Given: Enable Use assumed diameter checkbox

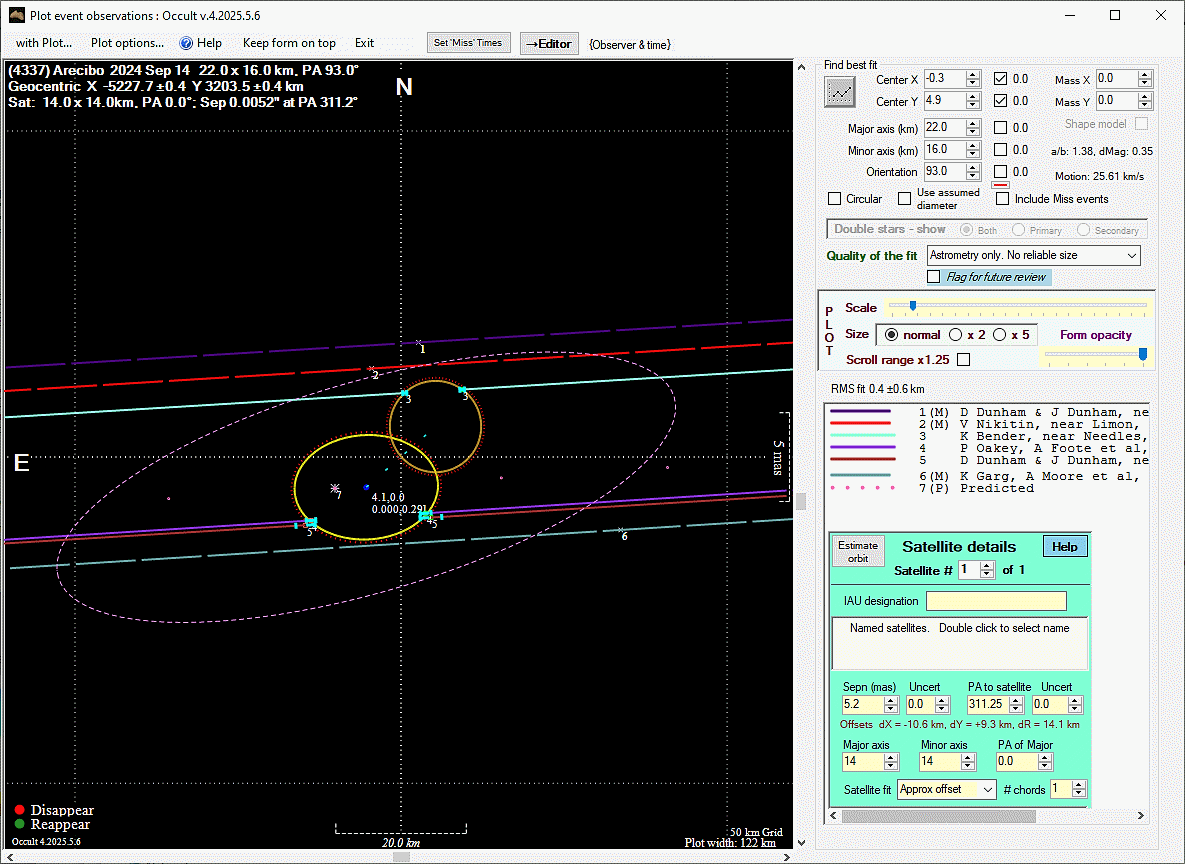Looking at the screenshot, I should point(904,199).
